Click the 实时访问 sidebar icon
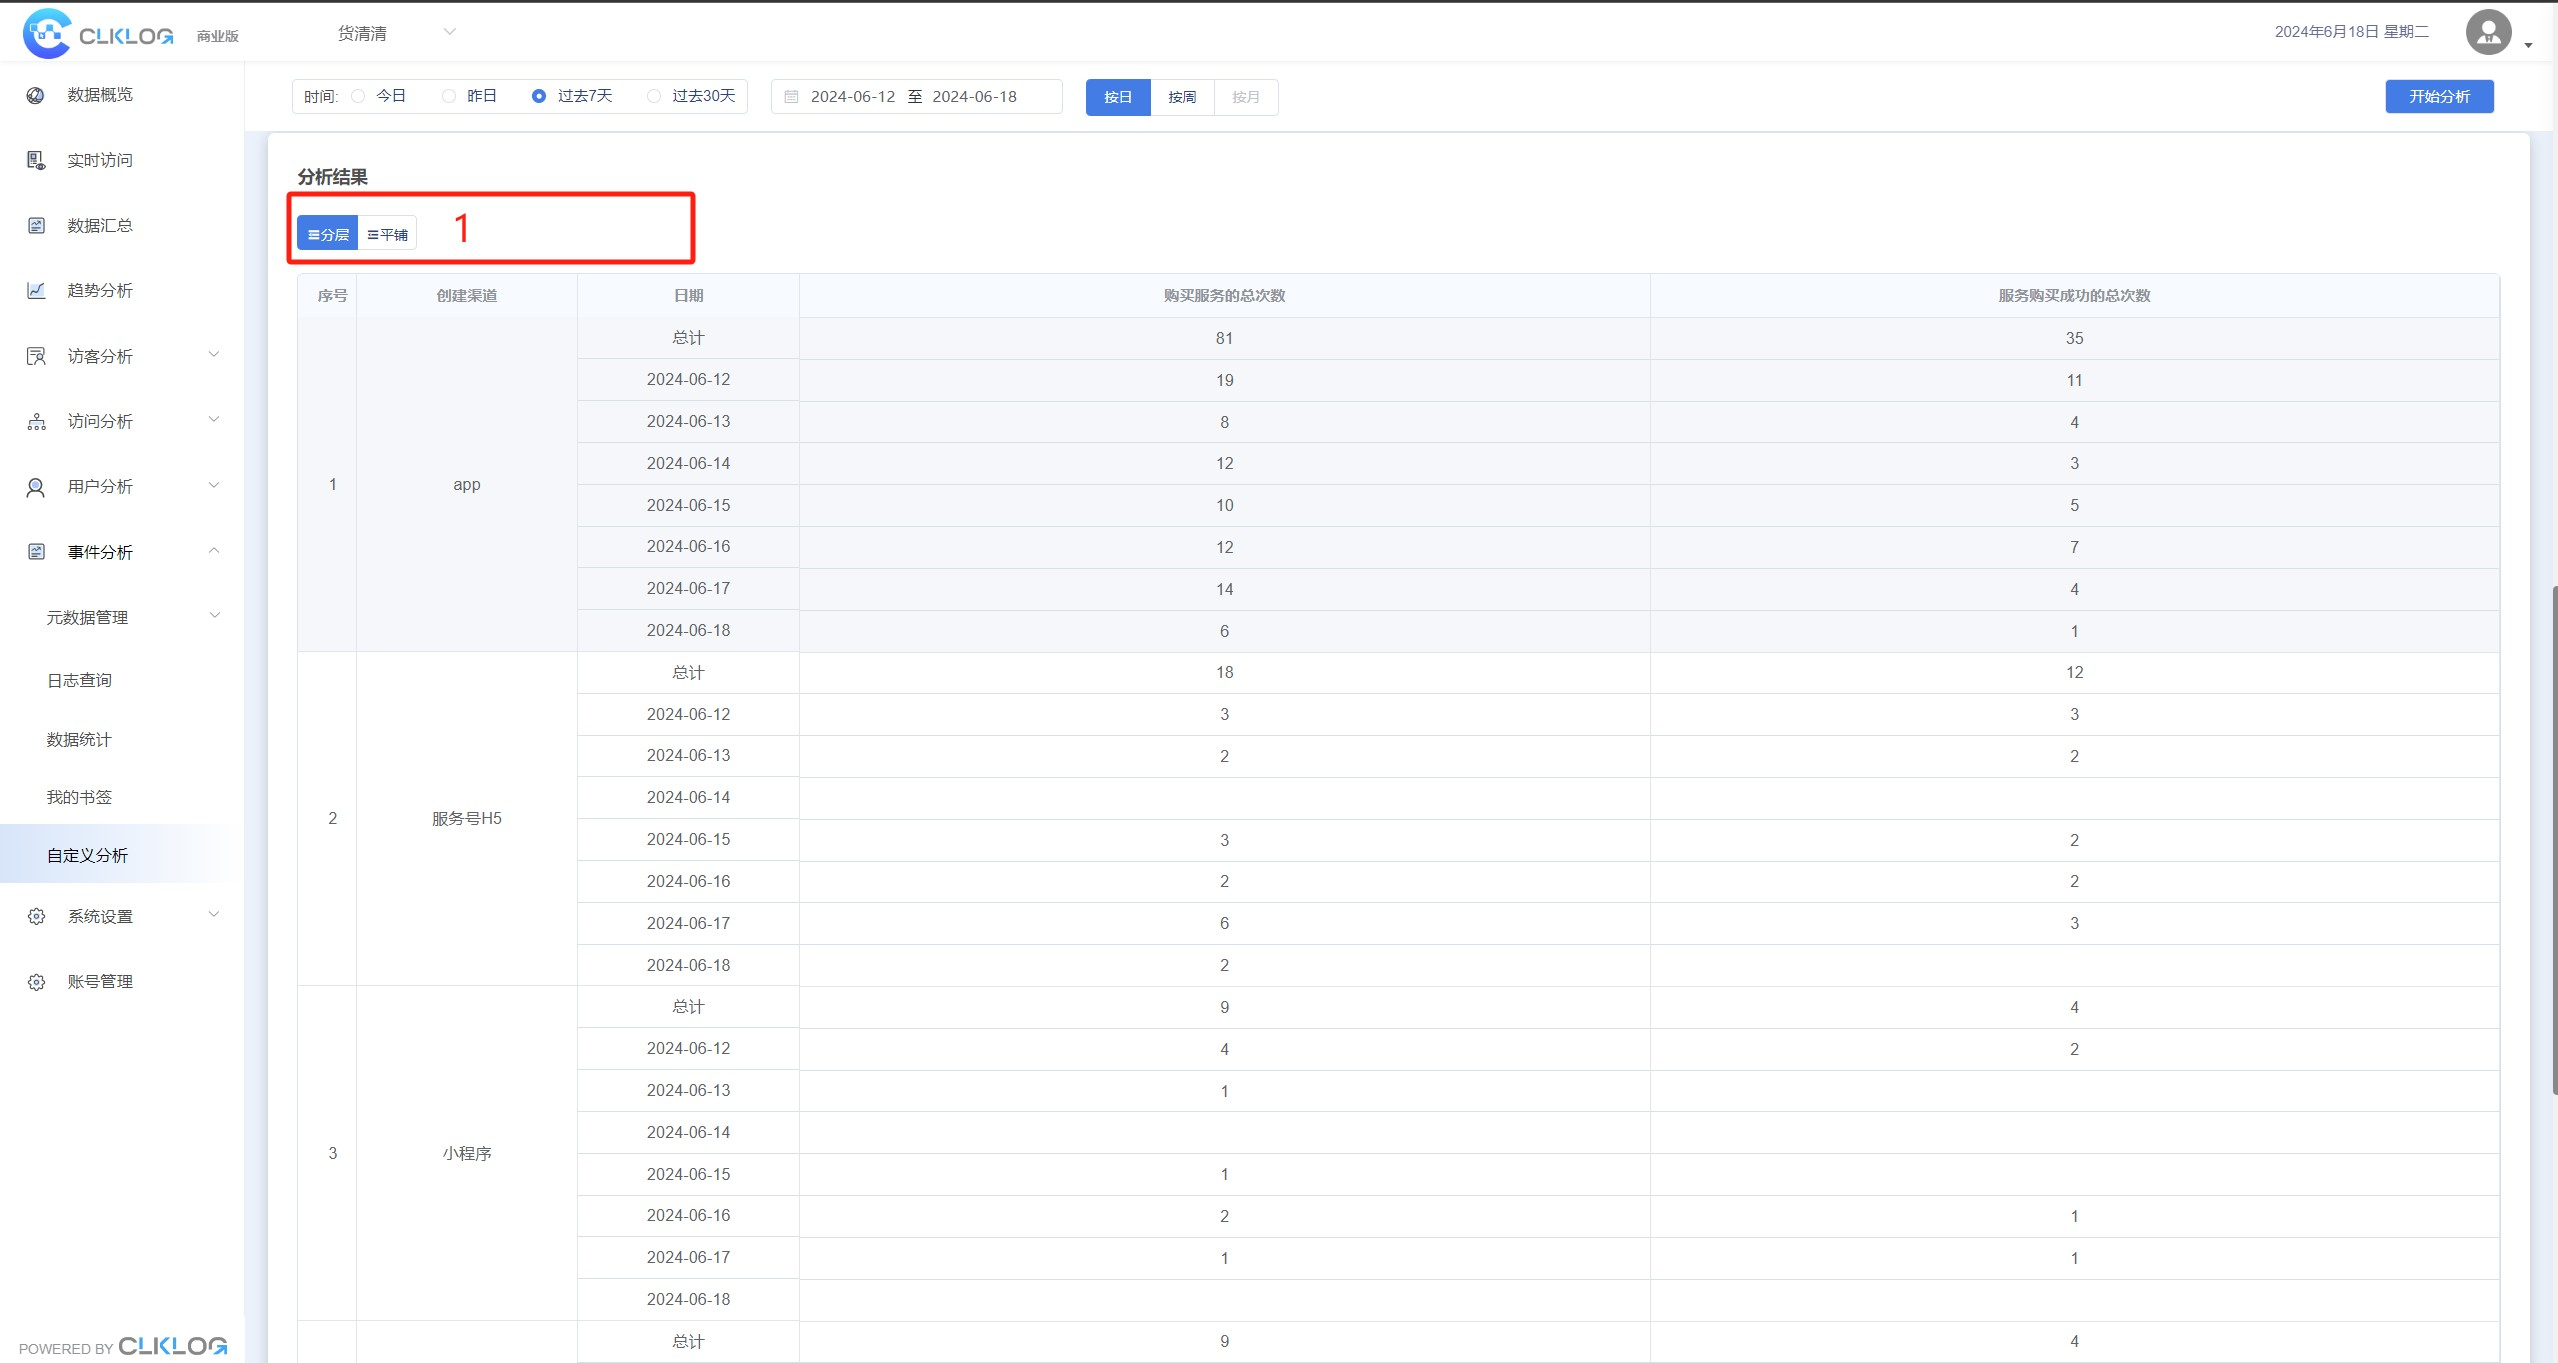This screenshot has height=1363, width=2558. click(x=36, y=160)
